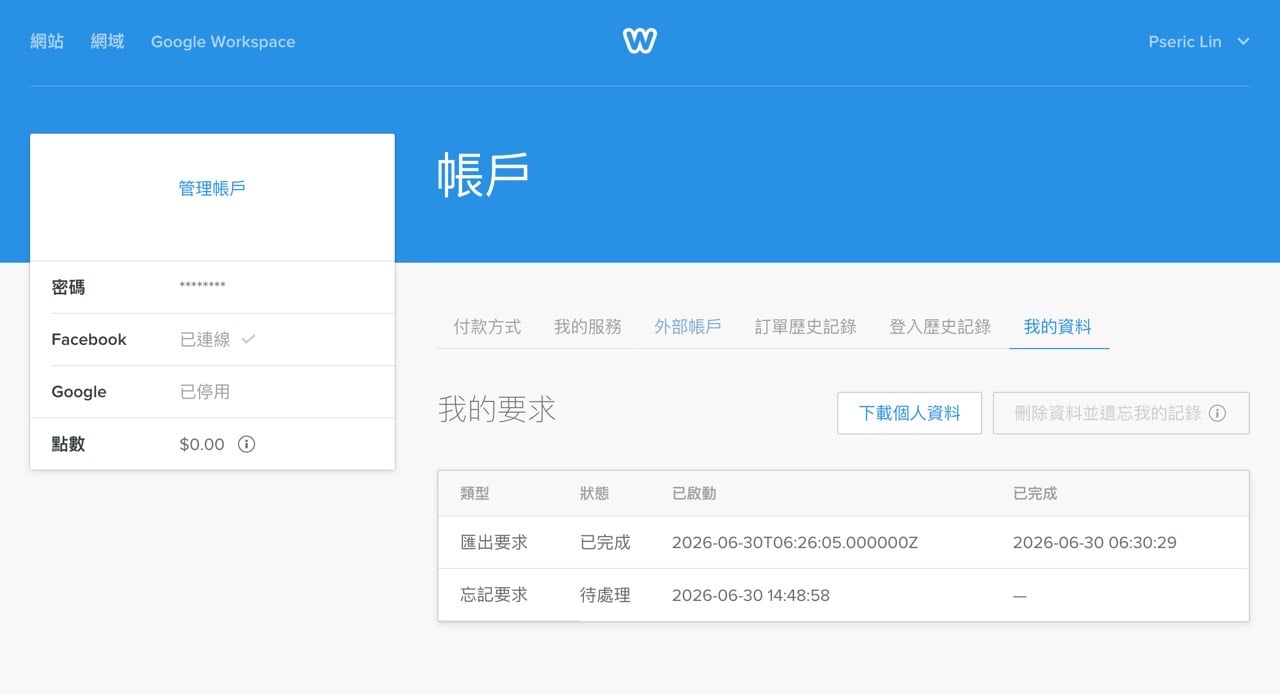Screen dimensions: 1280x694
Task: Click the Google label in sidebar
Action: 79,392
